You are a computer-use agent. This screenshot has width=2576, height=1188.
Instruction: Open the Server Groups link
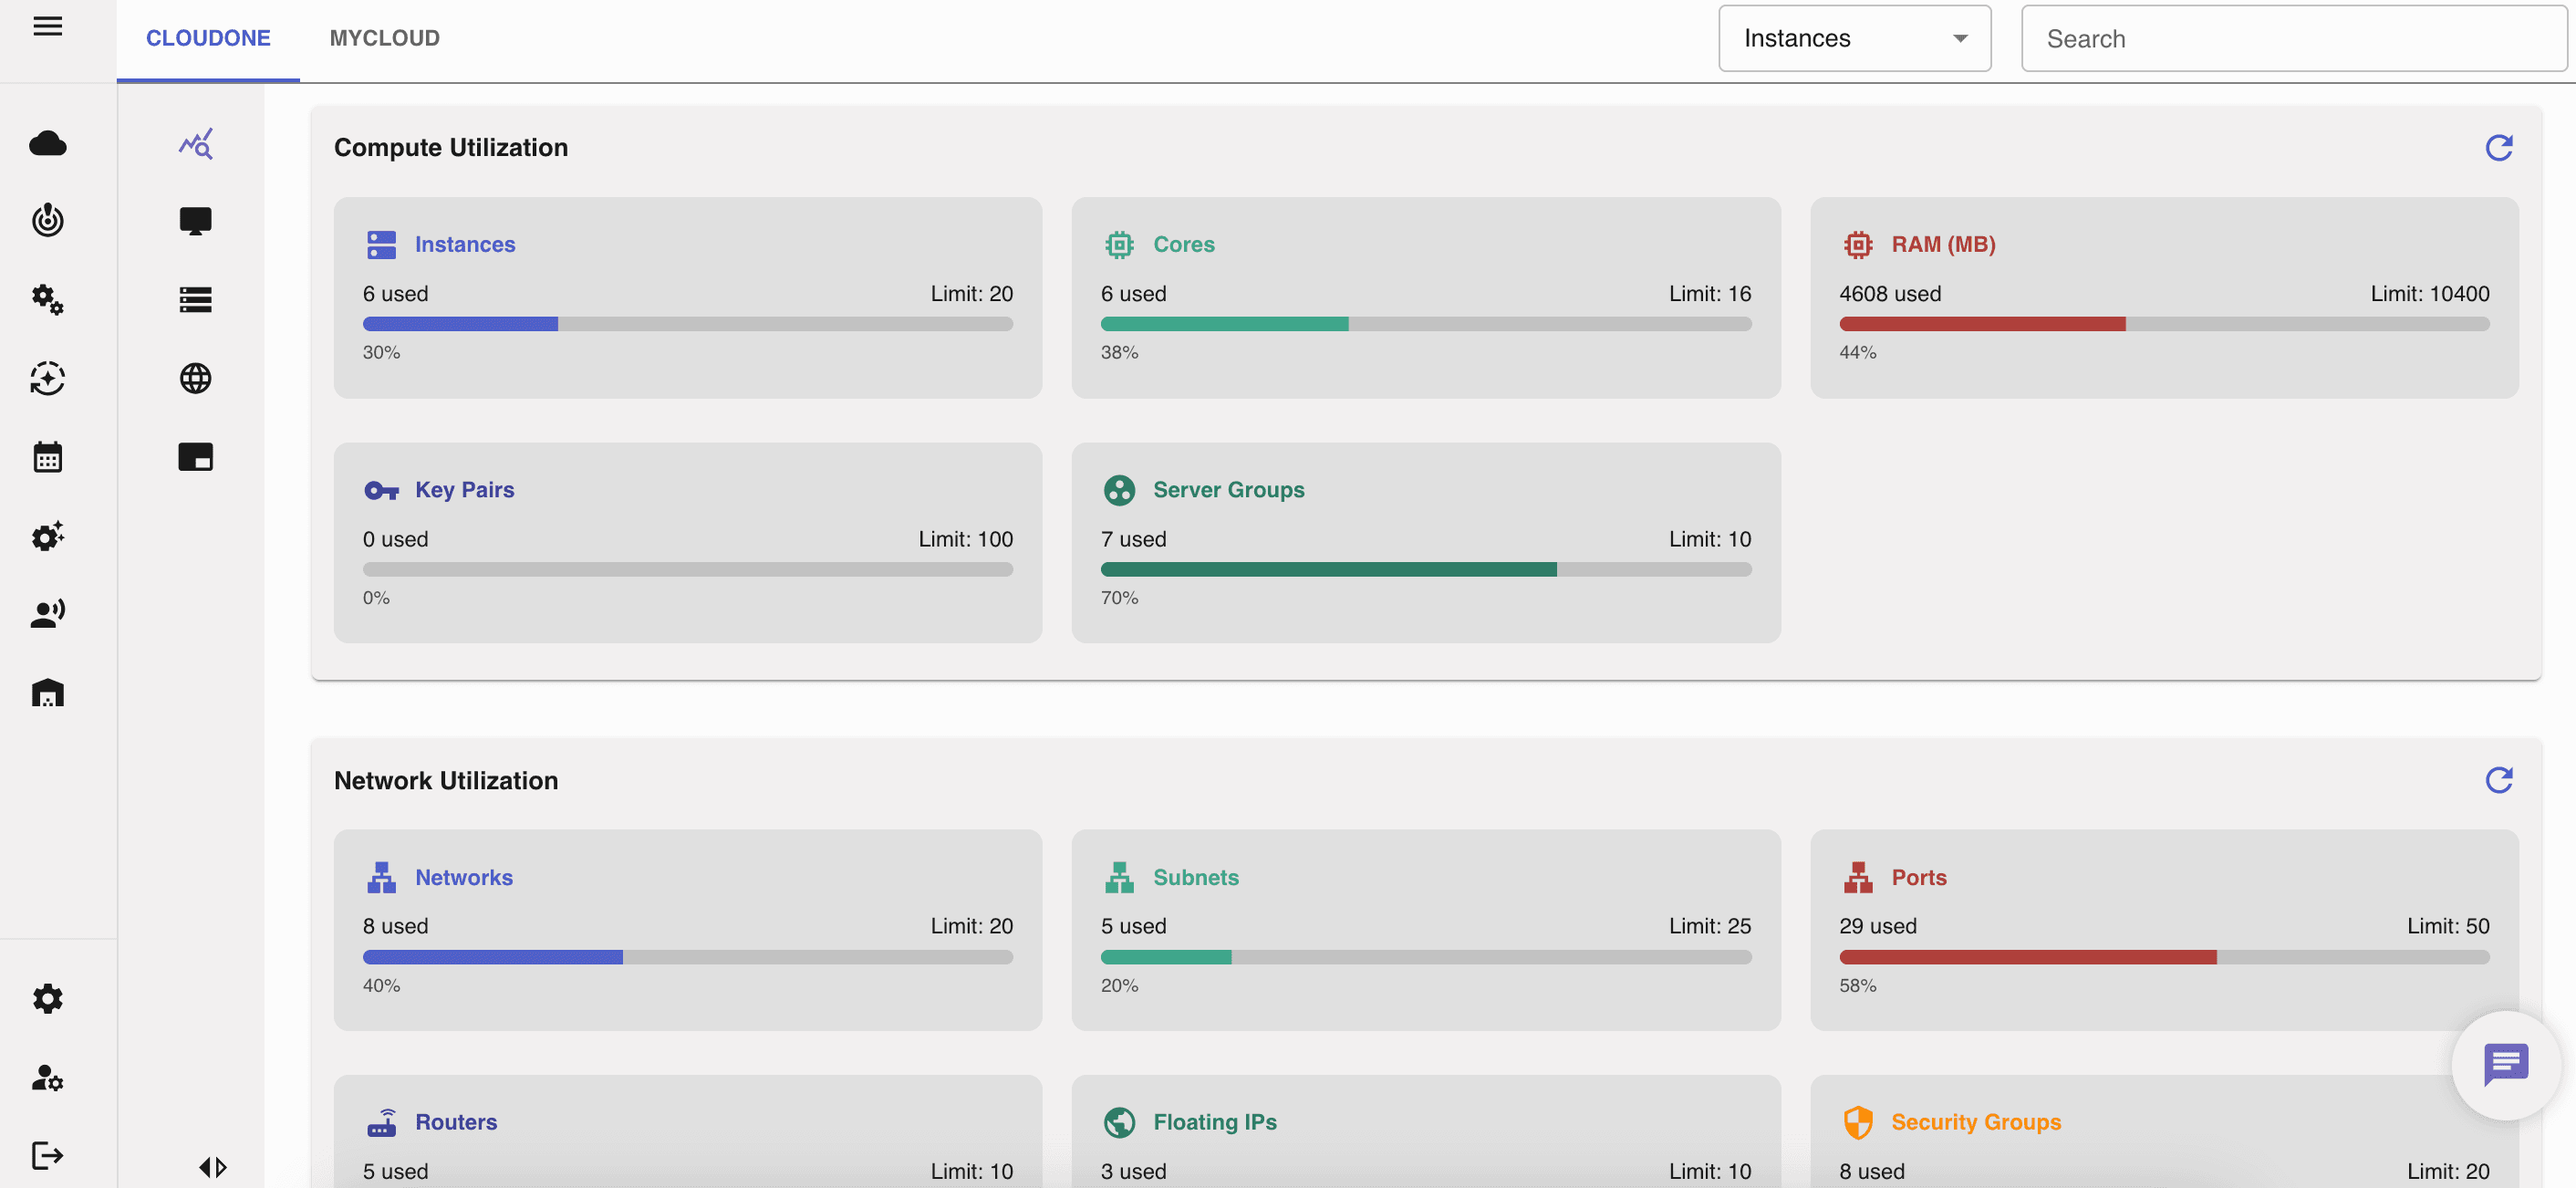tap(1229, 490)
